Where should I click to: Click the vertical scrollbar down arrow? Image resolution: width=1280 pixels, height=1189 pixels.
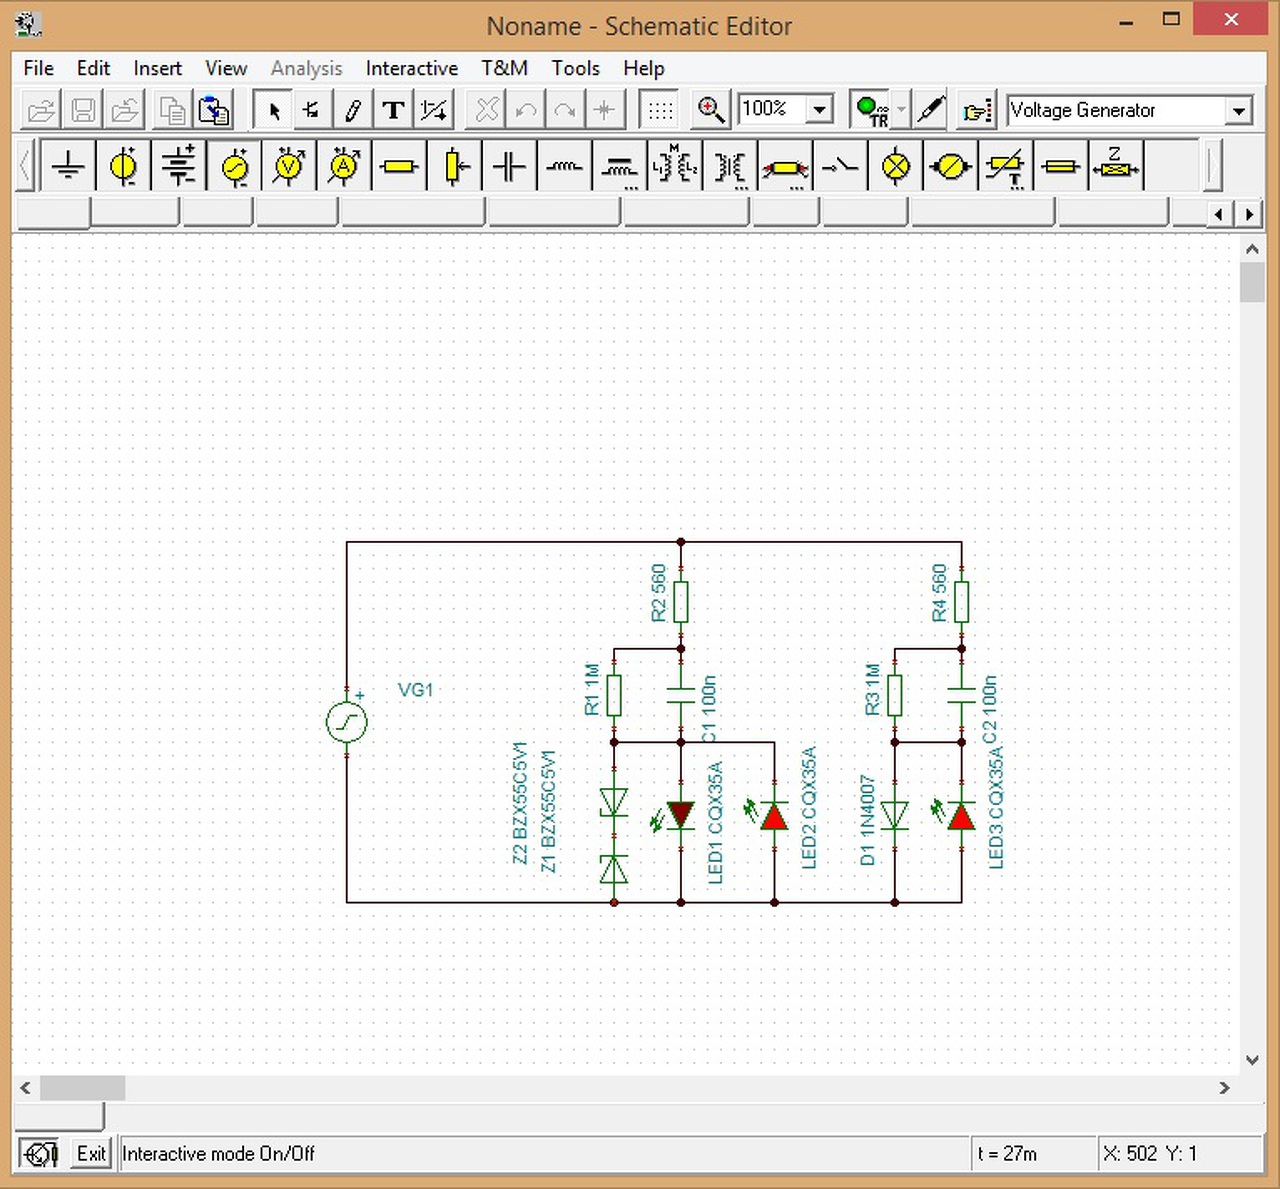coord(1252,1060)
